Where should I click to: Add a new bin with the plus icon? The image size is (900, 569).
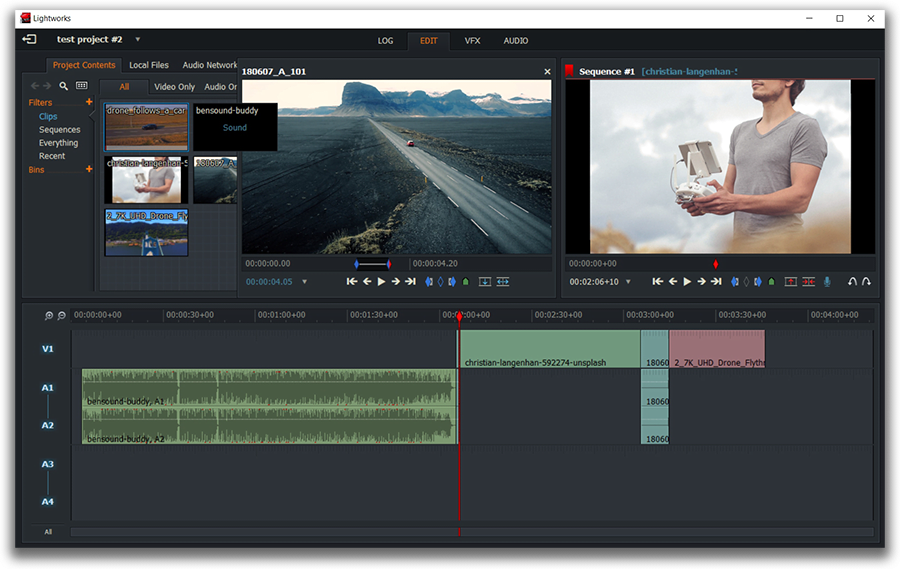click(89, 169)
